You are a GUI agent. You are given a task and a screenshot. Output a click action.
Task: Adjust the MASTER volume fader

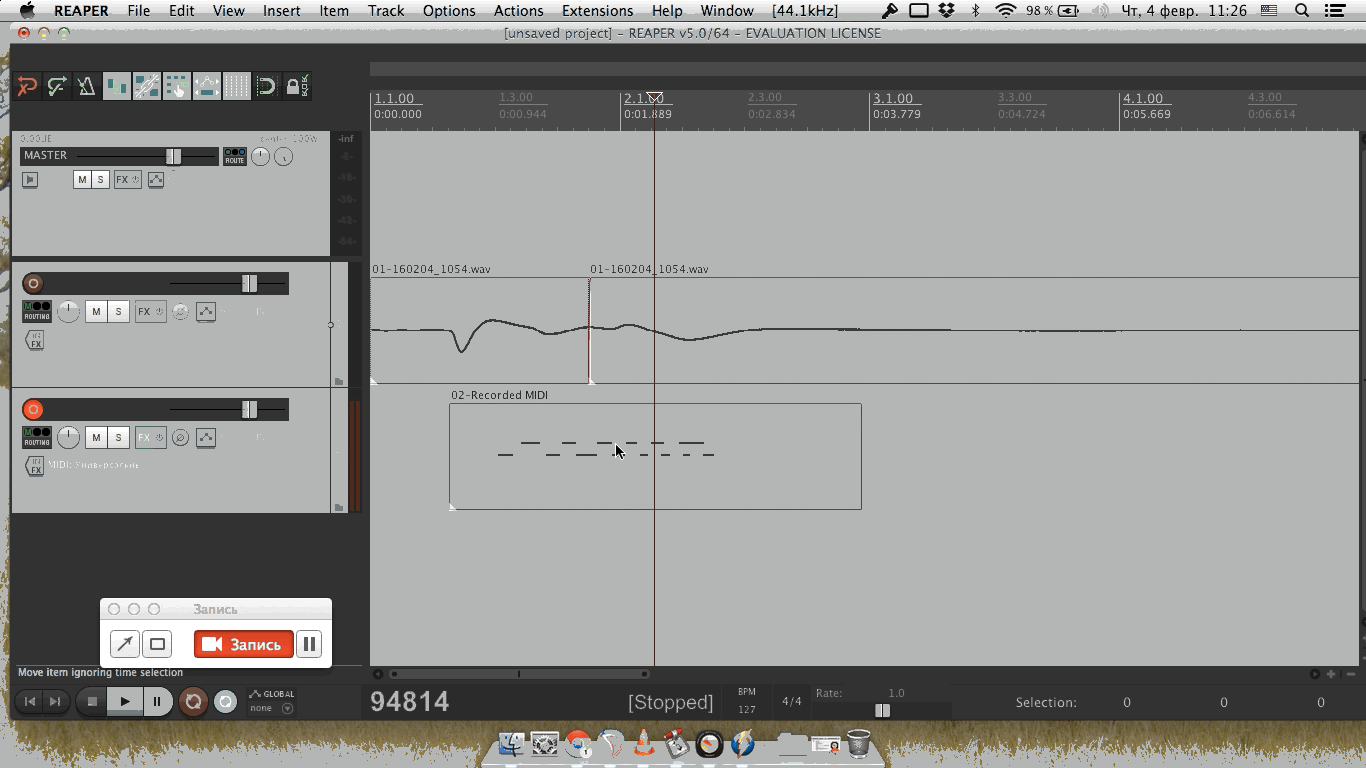coord(174,156)
